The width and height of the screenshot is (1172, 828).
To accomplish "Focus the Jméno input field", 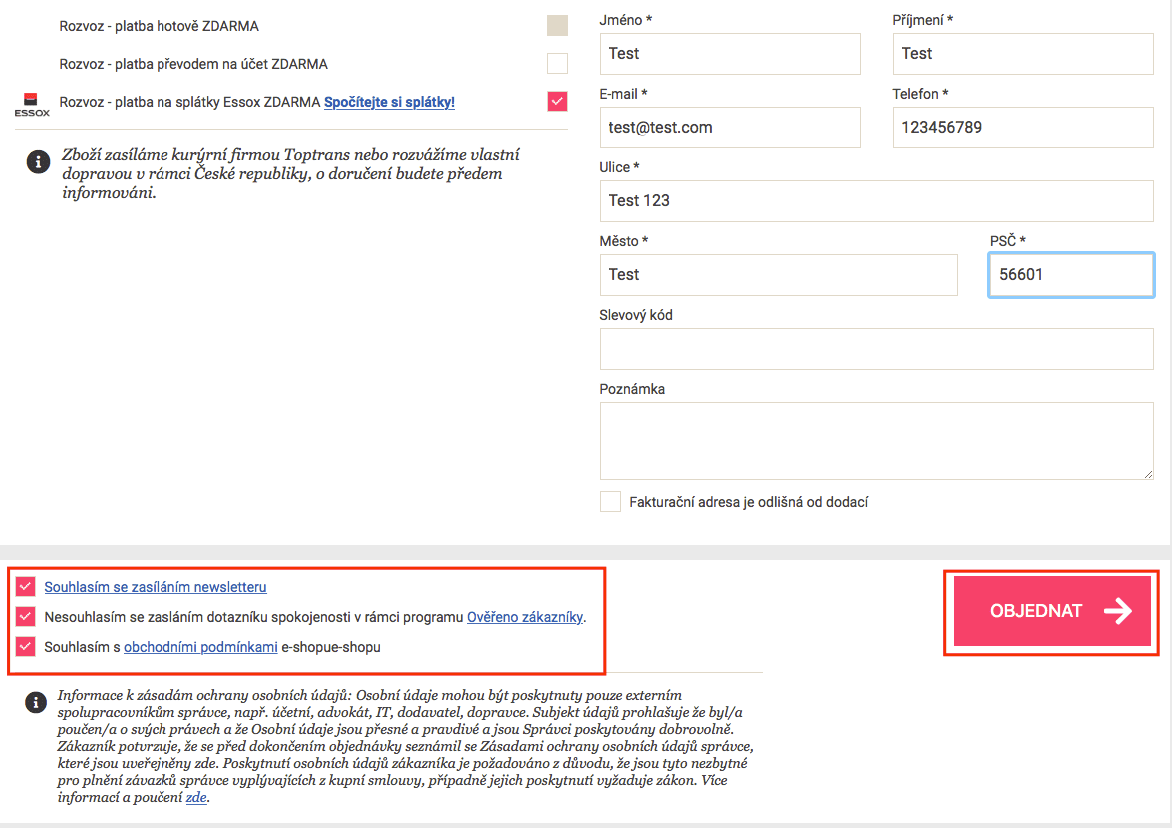I will pyautogui.click(x=730, y=54).
